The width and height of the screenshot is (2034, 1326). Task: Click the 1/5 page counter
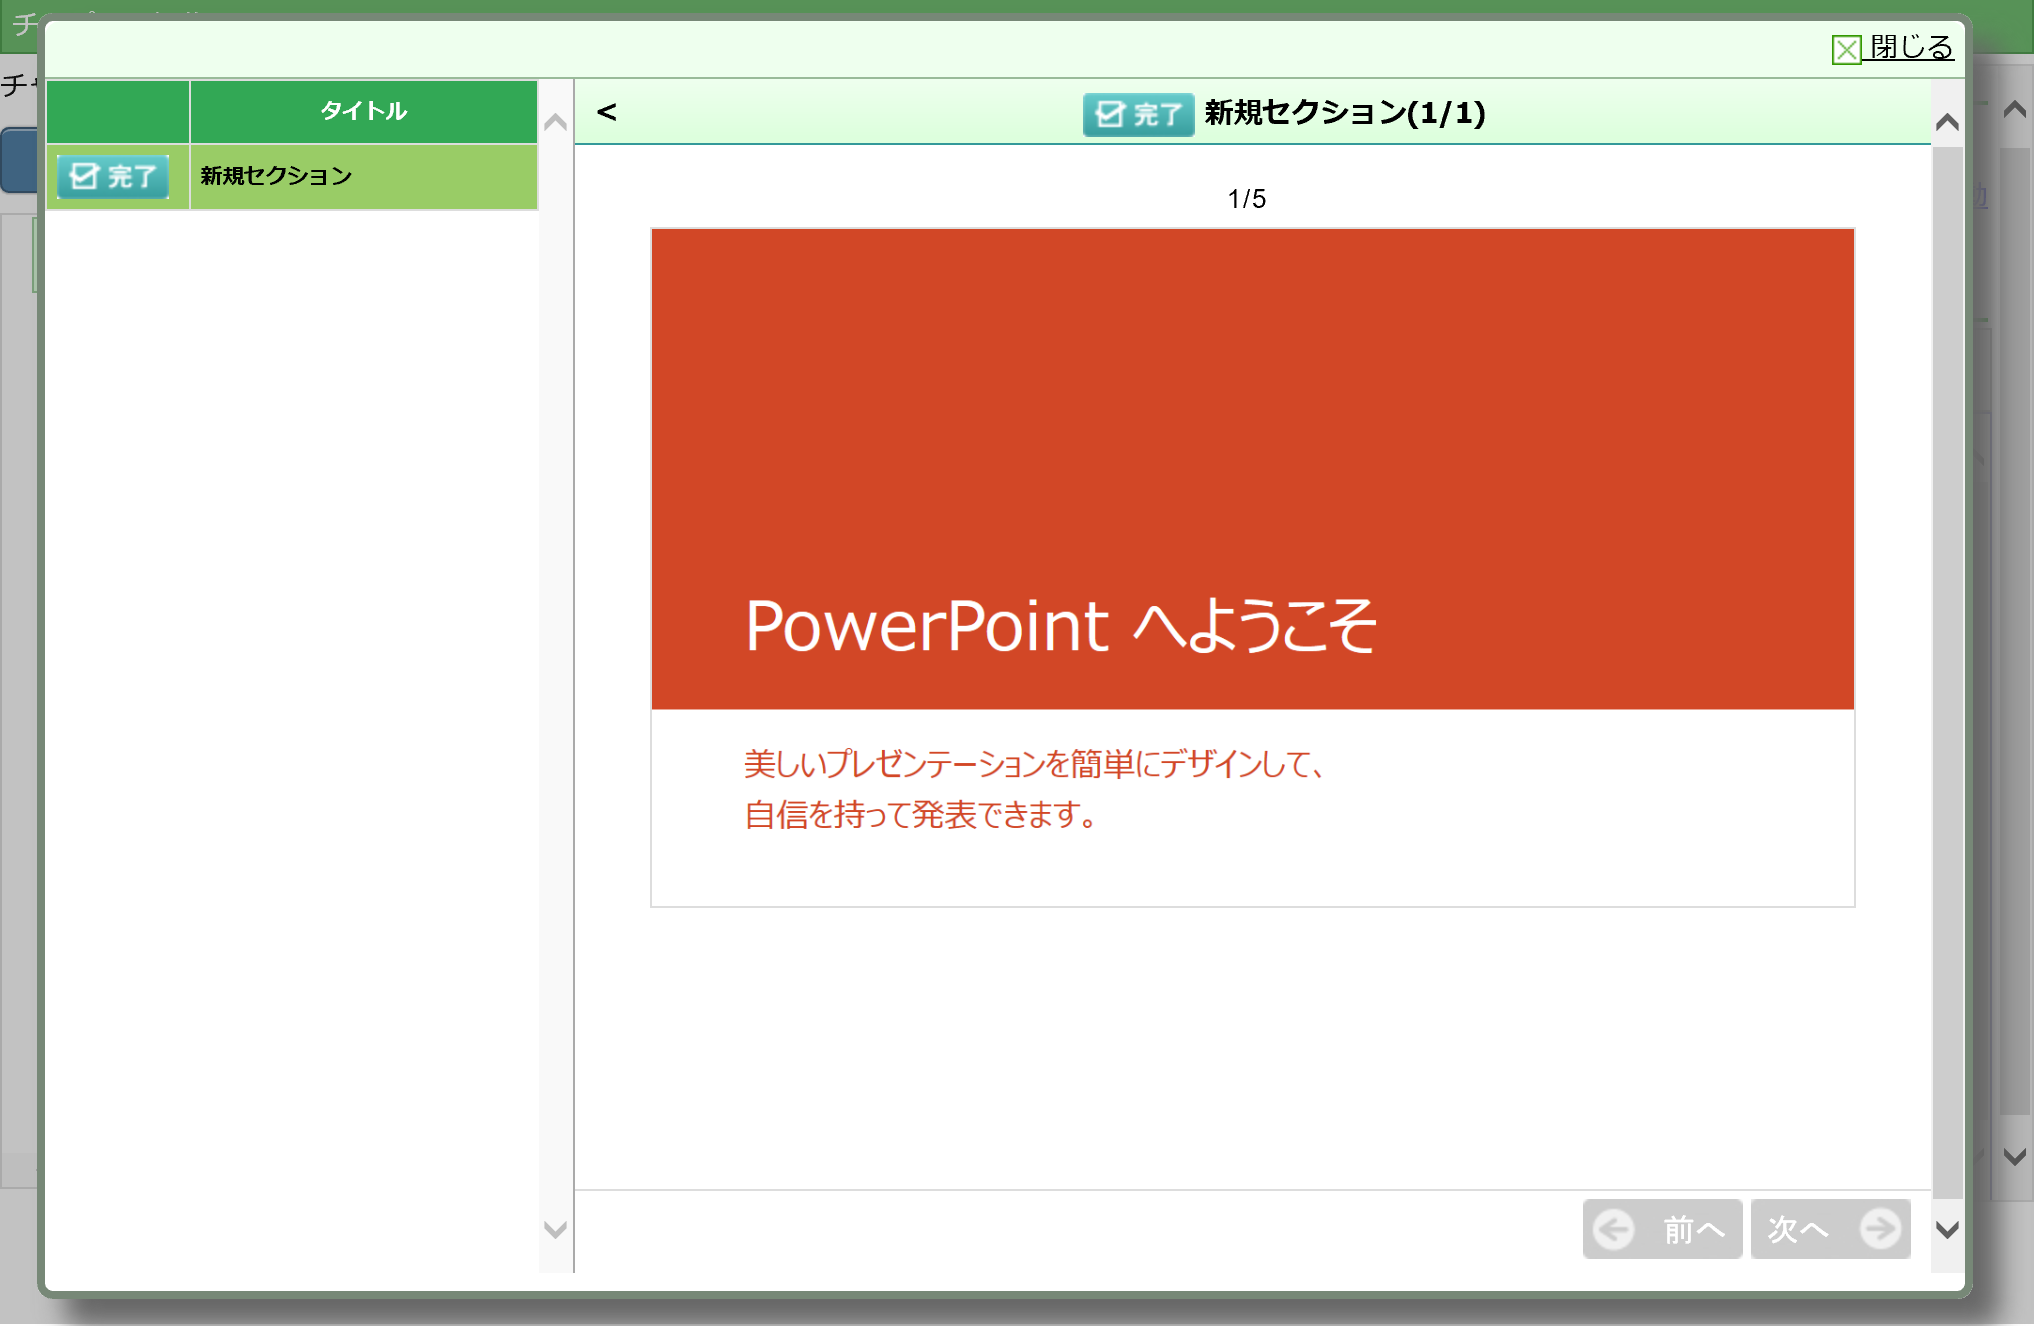point(1247,199)
